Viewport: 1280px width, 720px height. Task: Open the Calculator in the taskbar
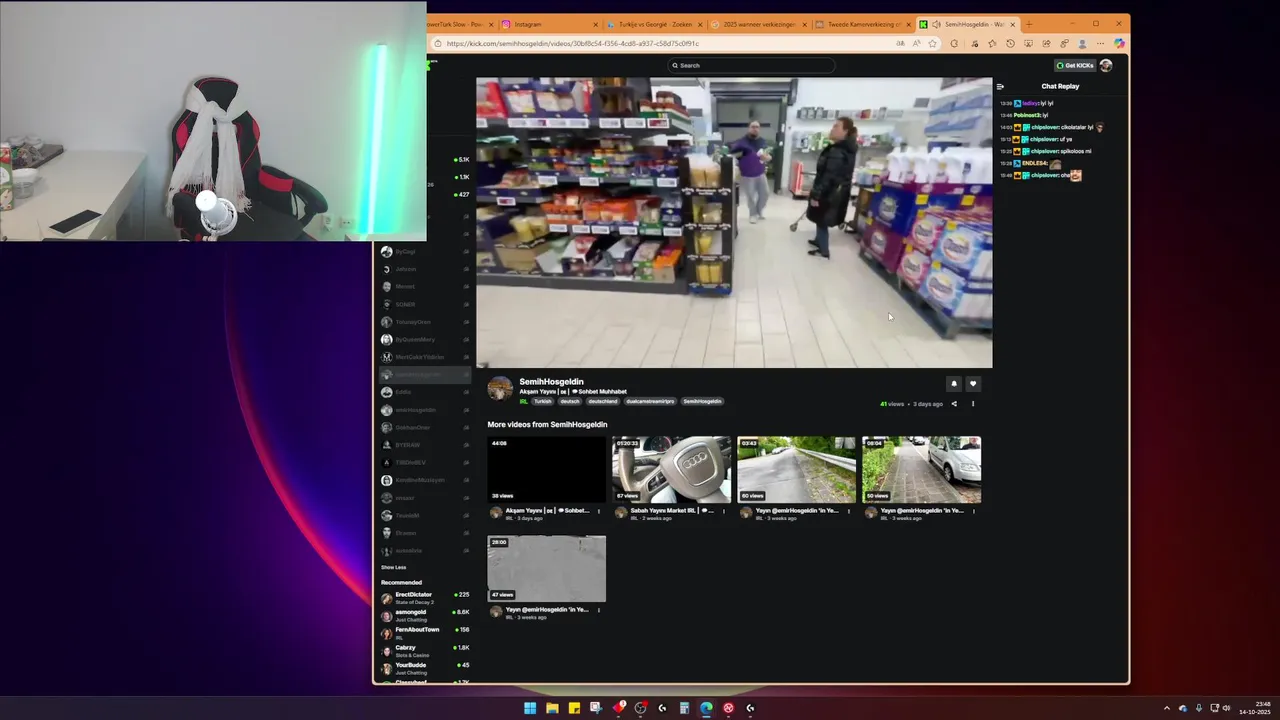(684, 708)
